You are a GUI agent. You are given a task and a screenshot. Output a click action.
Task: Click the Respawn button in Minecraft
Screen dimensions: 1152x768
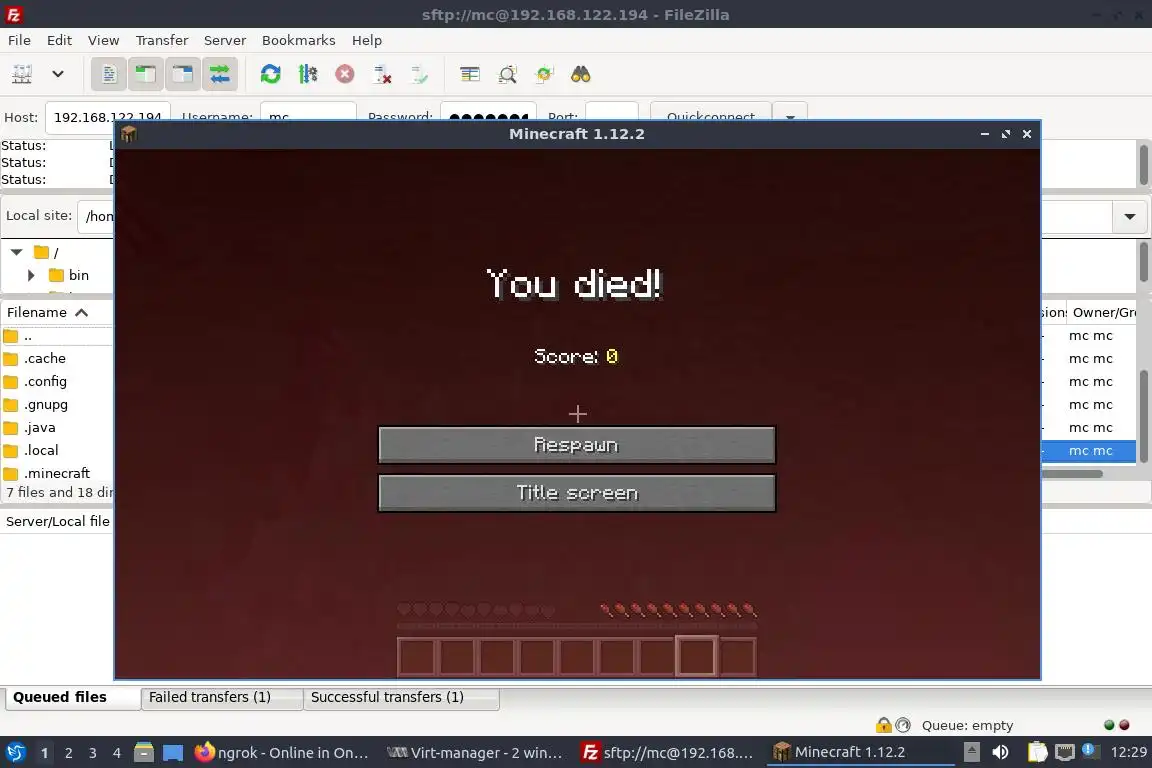[x=577, y=445]
